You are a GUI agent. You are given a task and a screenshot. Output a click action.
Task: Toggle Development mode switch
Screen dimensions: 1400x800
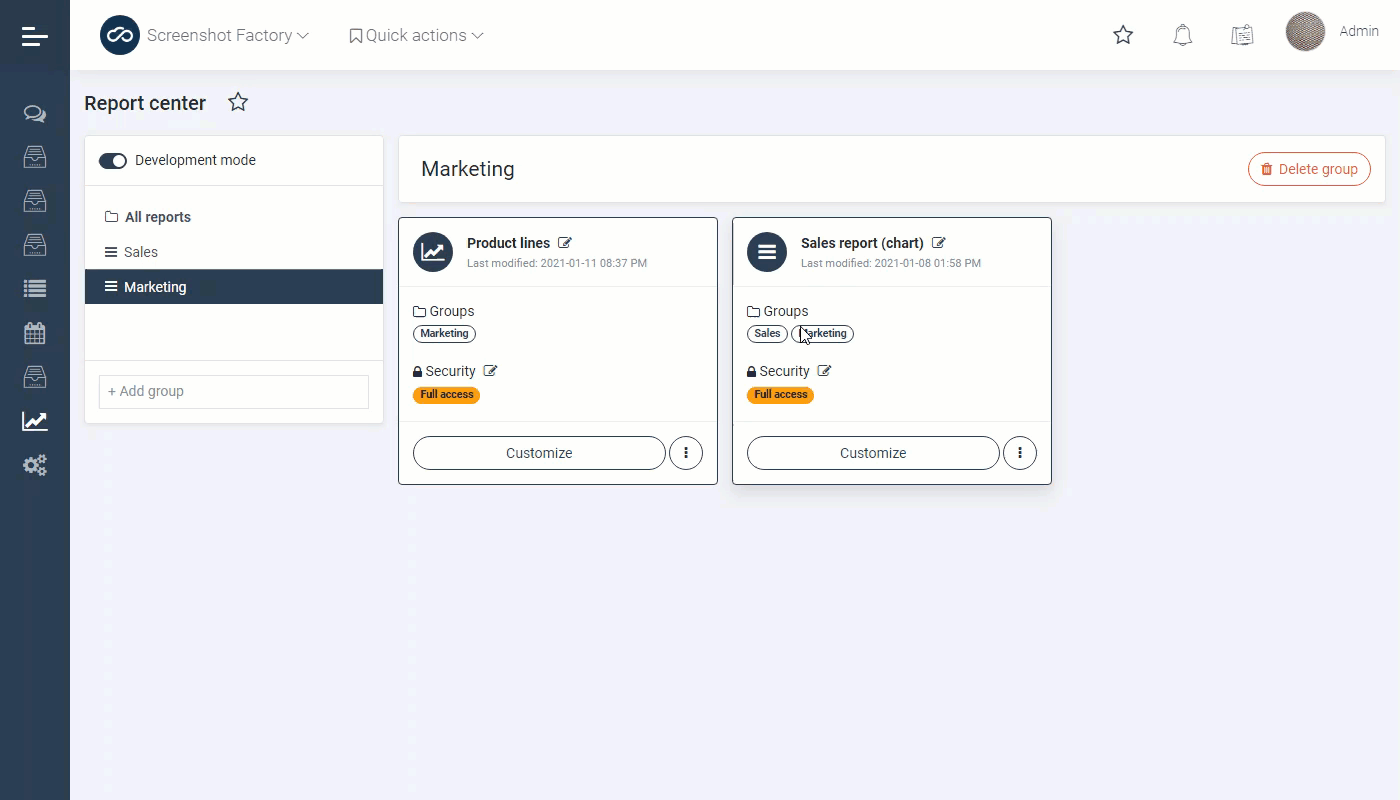point(113,161)
